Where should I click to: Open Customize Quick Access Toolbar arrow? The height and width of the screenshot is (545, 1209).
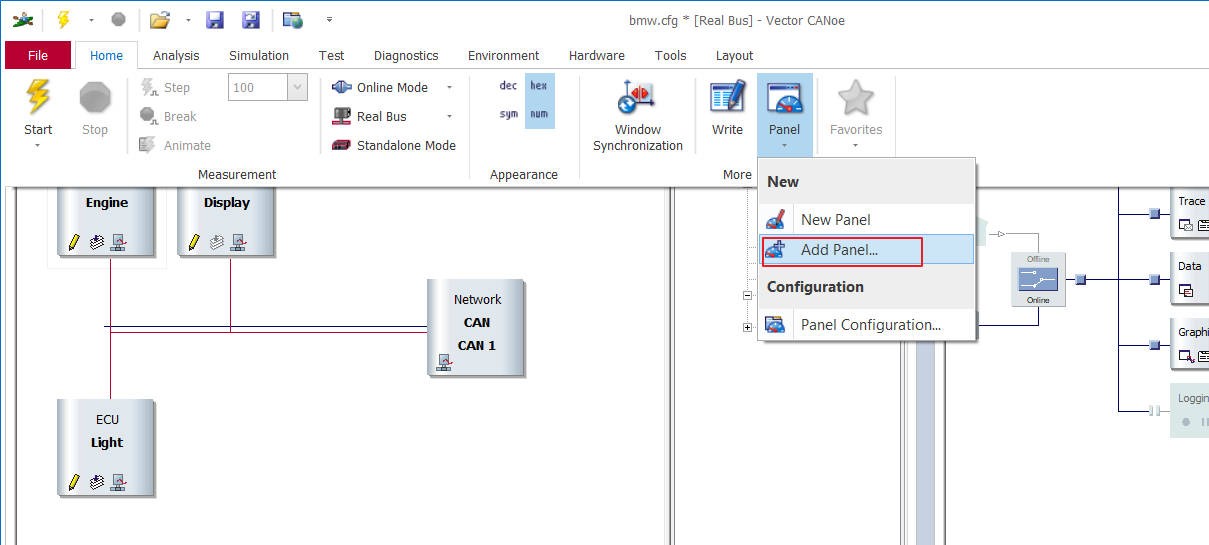[x=329, y=19]
